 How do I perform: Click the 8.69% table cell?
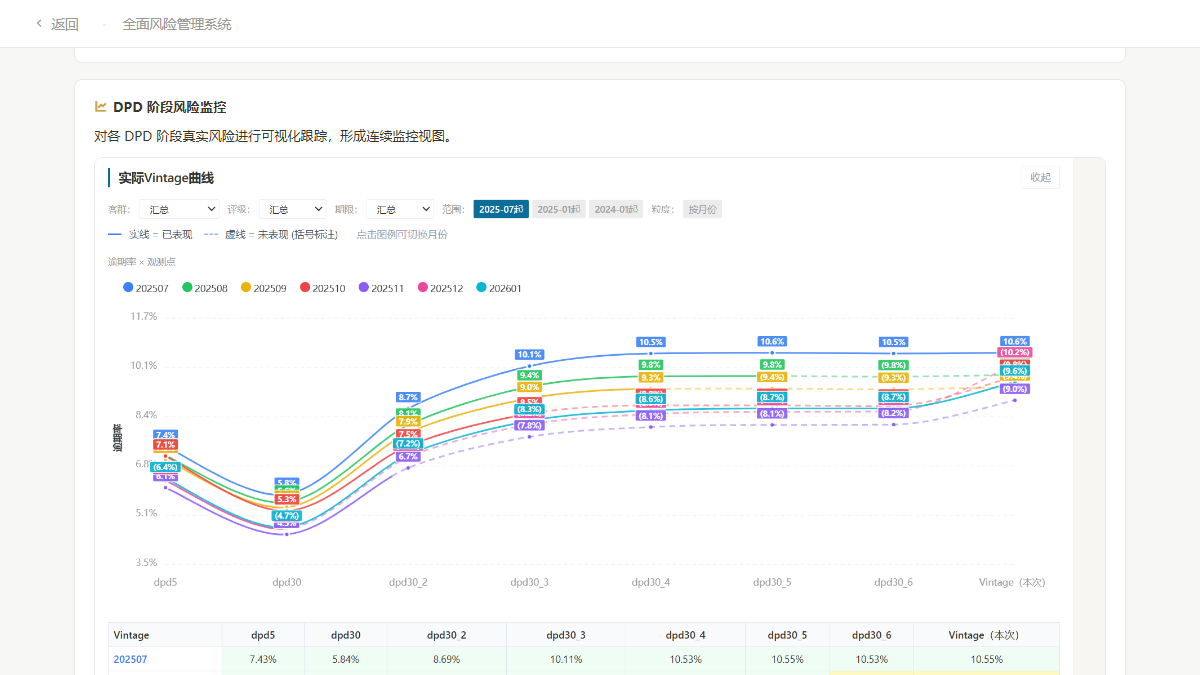(x=447, y=659)
